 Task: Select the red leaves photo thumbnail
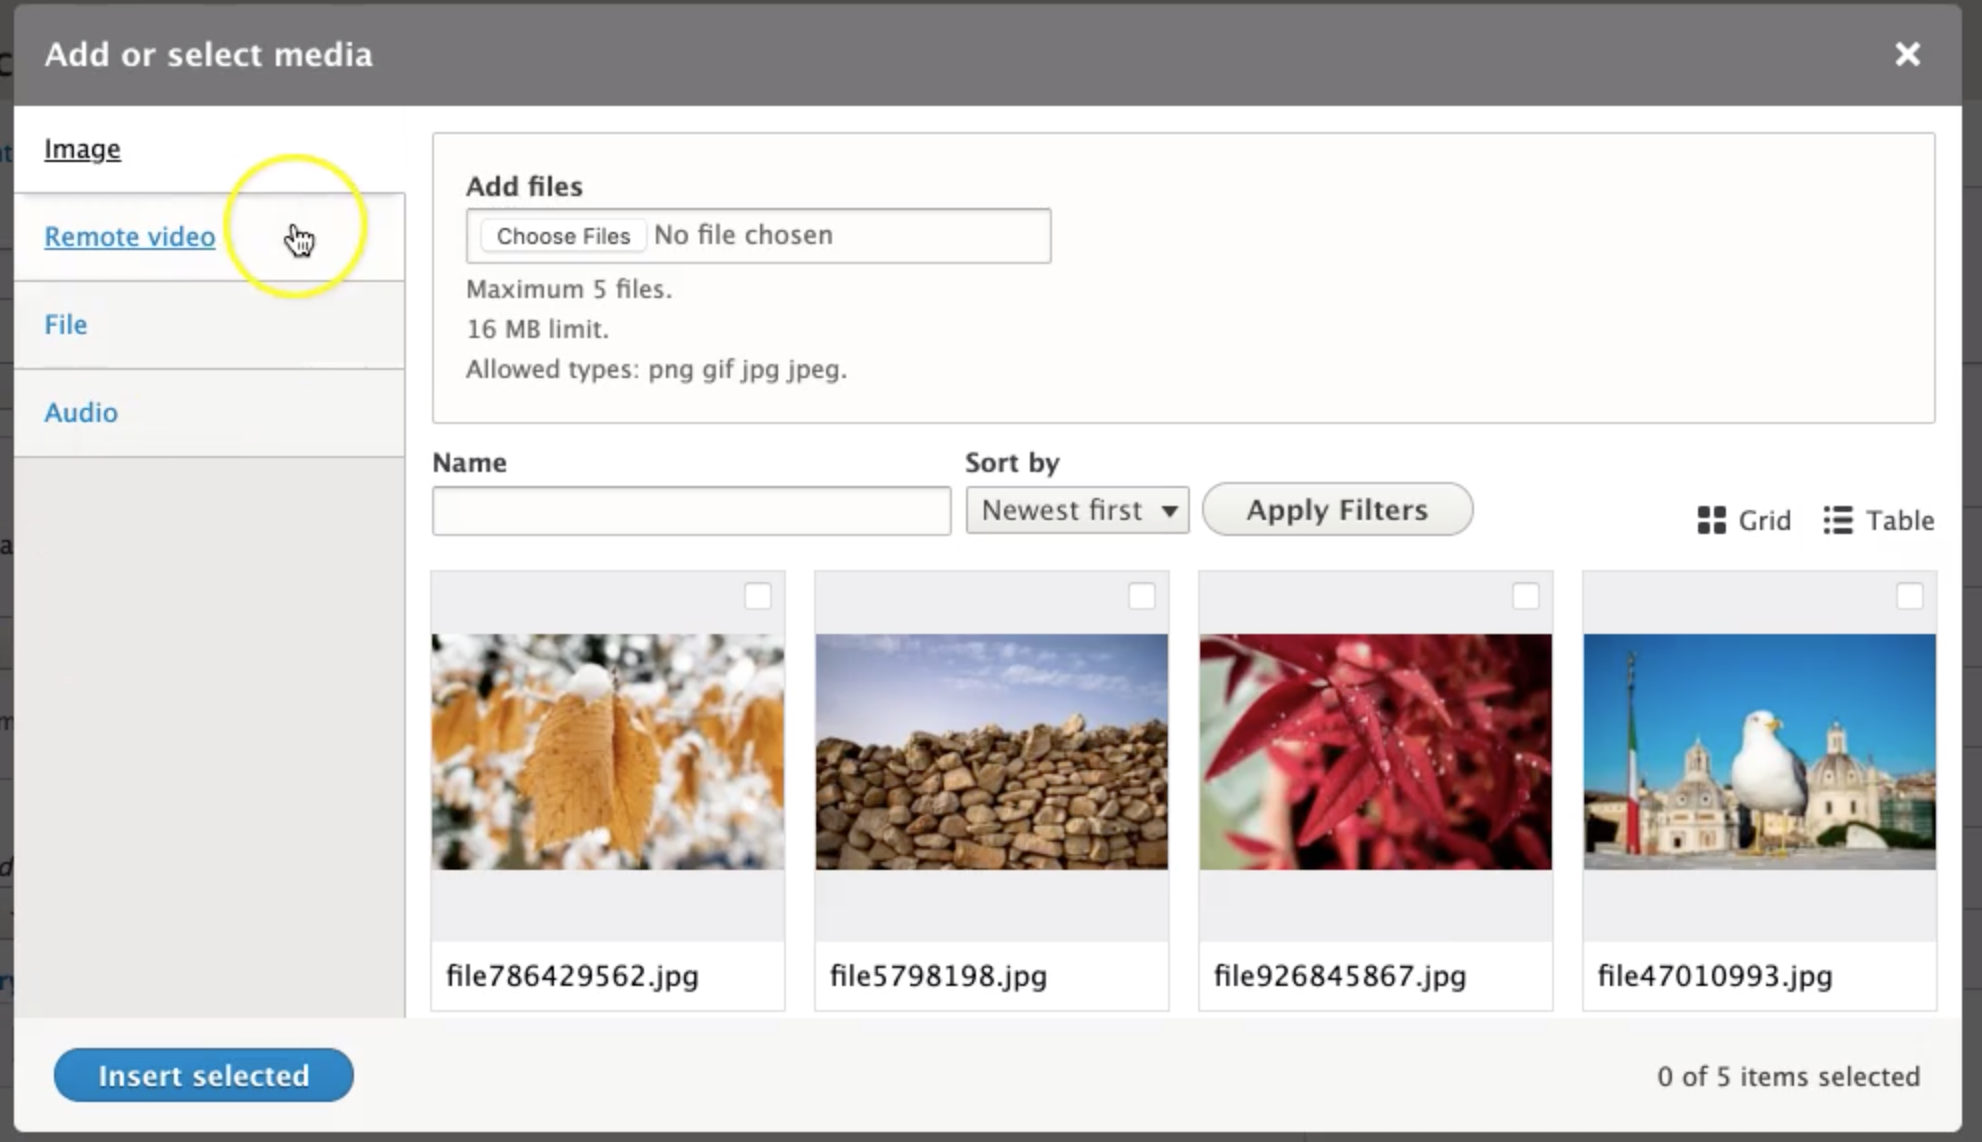point(1375,751)
